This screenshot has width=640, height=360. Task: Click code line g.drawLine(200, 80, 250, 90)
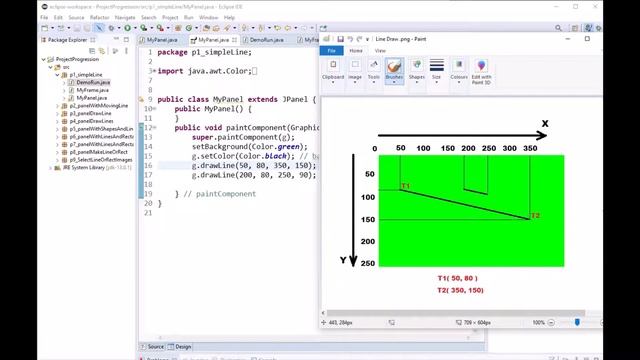[254, 175]
